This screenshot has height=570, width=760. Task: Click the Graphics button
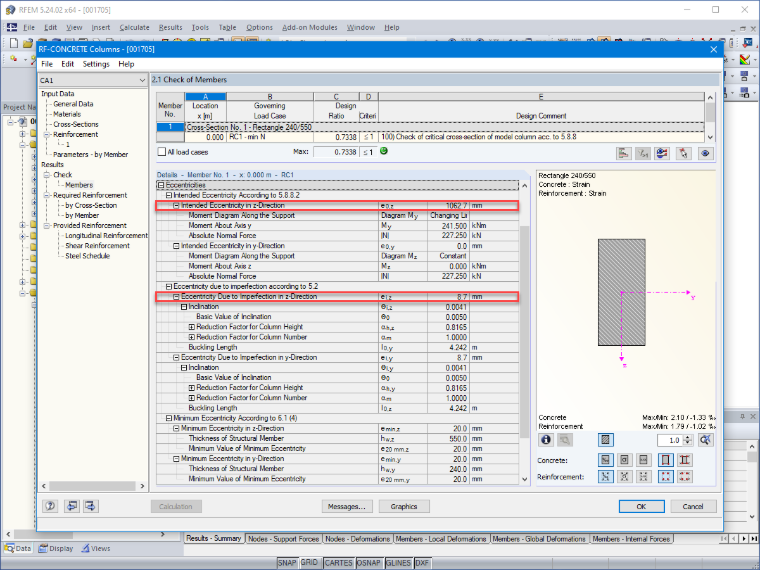point(404,507)
